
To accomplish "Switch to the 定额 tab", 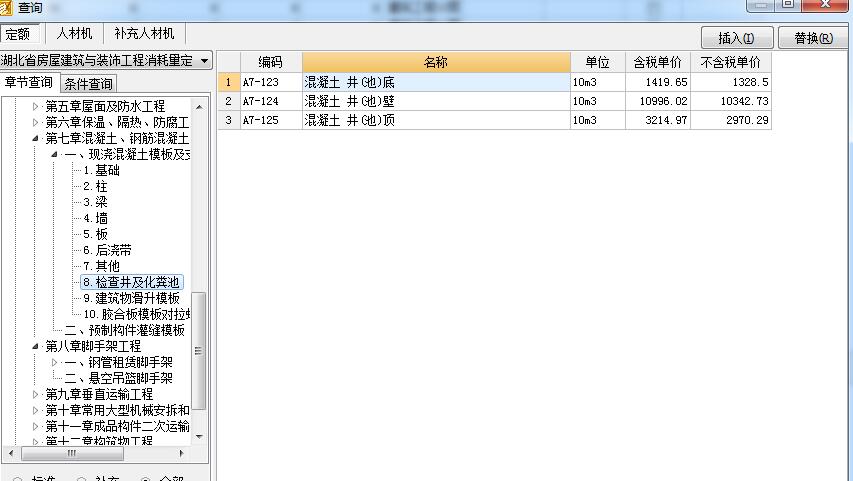I will coord(18,34).
